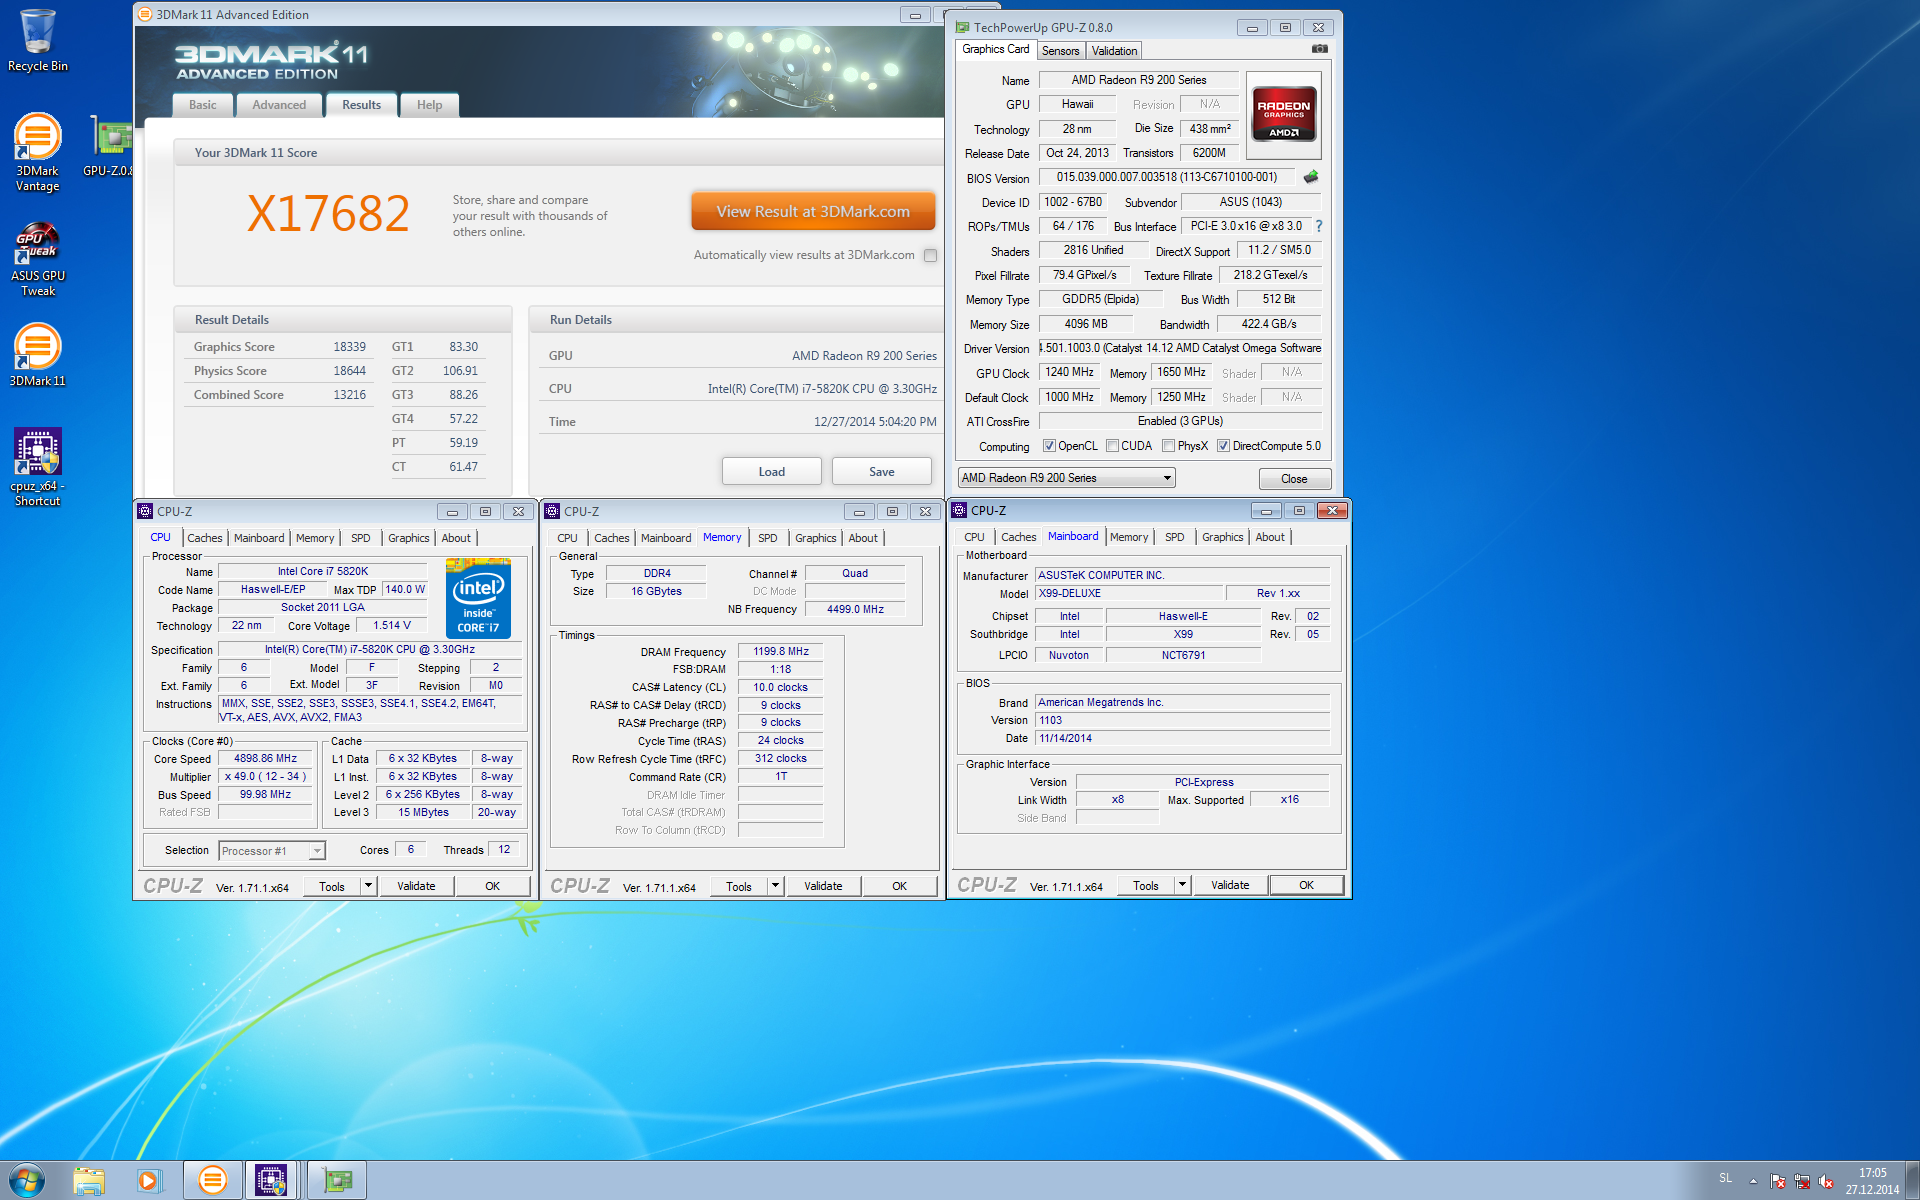Open SPD tab in the middle CPU-Z window
This screenshot has height=1200, width=1920.
pos(768,538)
